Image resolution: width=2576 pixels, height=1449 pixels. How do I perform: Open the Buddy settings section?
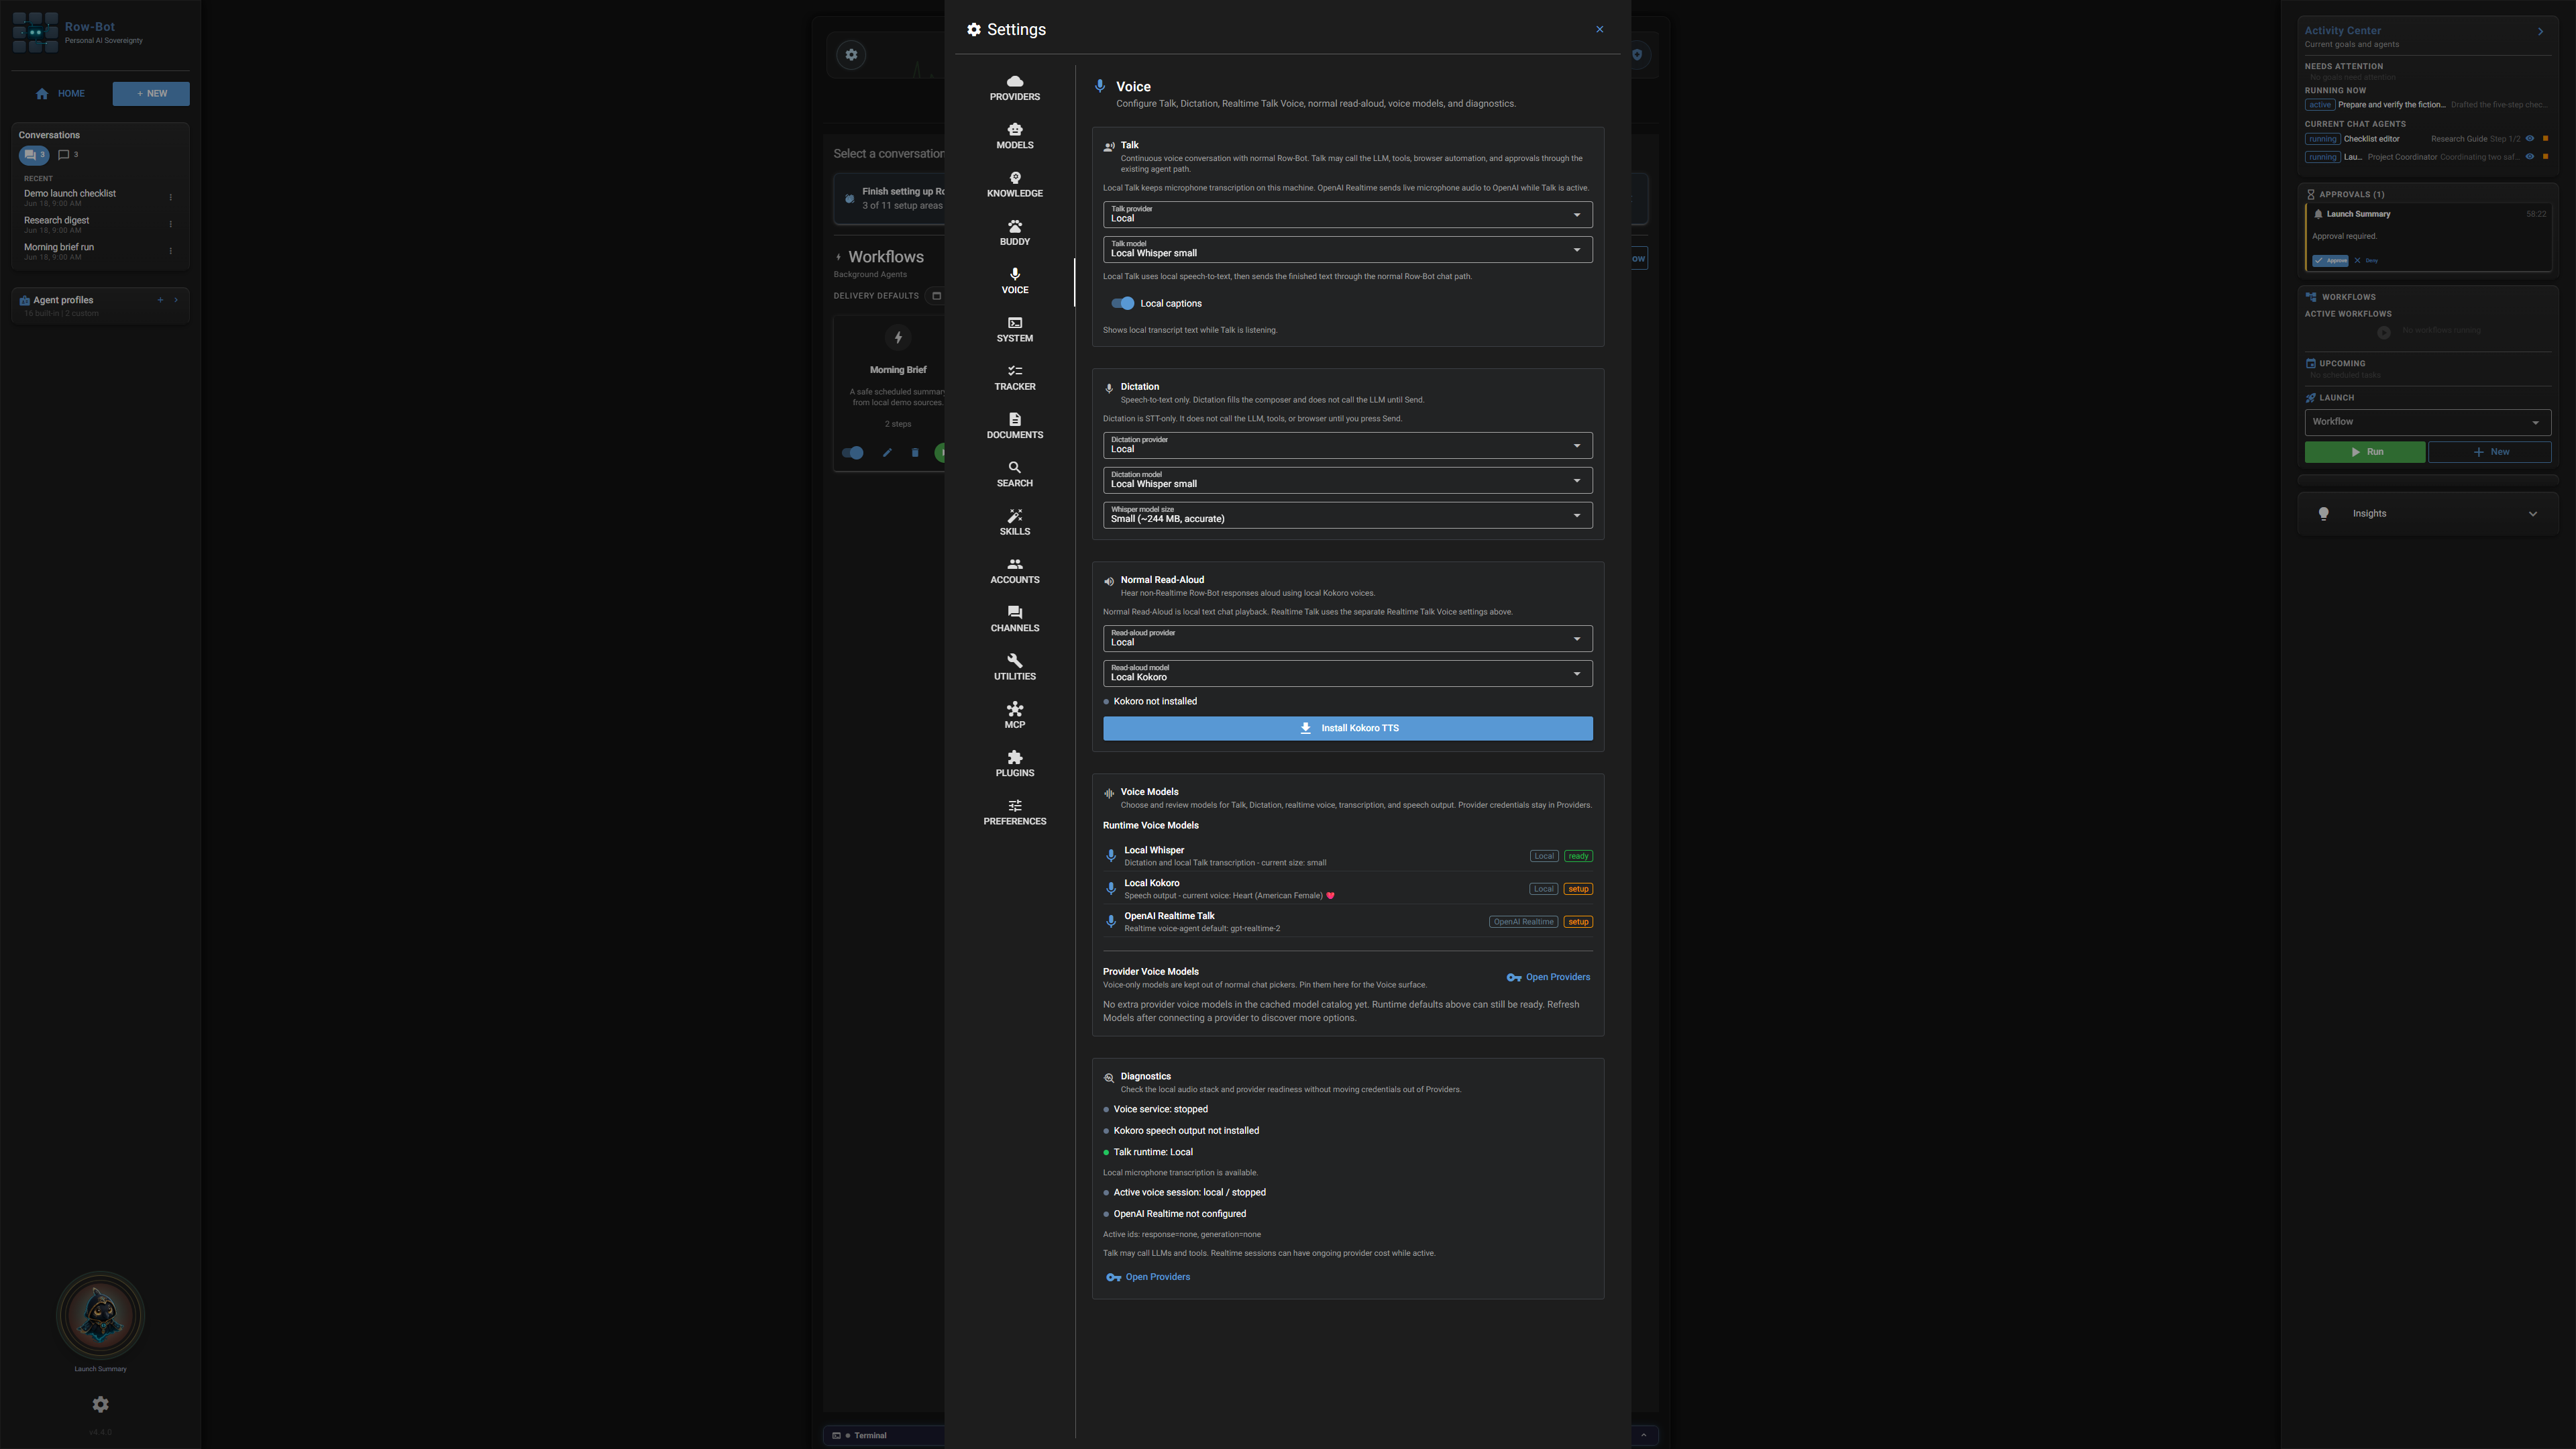point(1014,233)
